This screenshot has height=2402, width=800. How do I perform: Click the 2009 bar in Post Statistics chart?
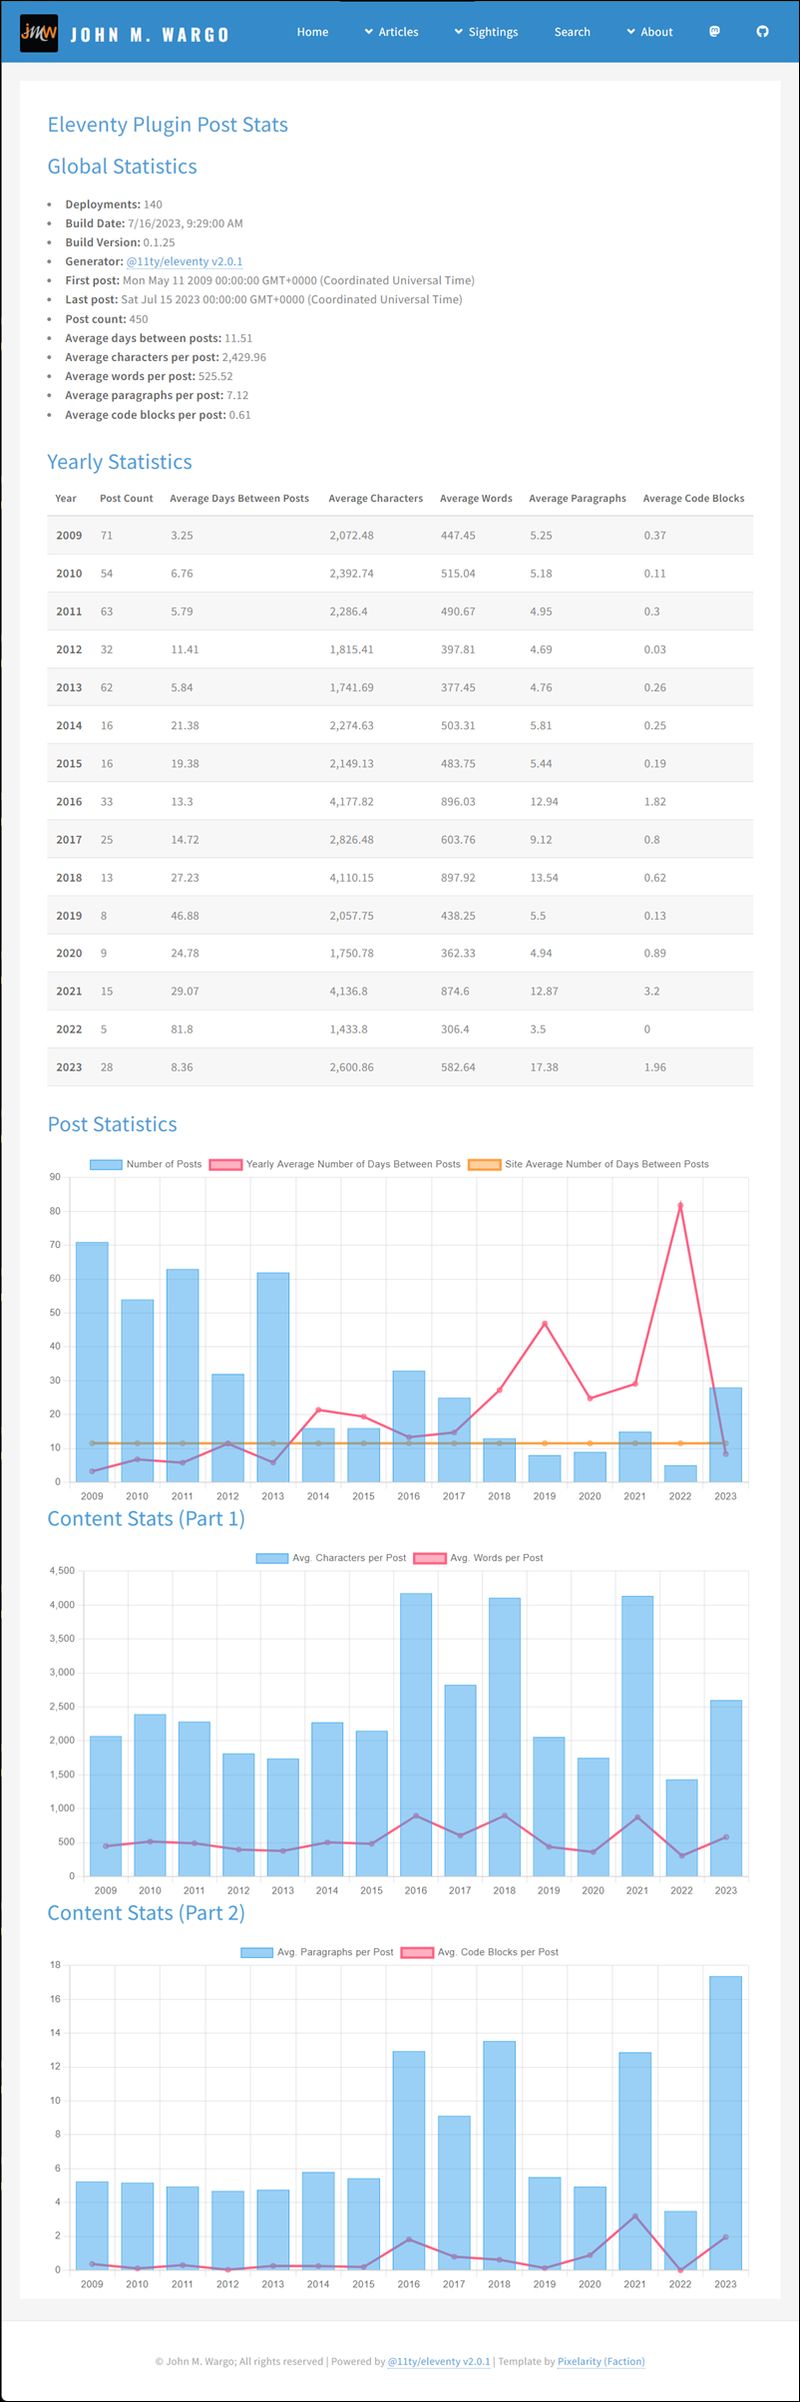pos(92,1362)
